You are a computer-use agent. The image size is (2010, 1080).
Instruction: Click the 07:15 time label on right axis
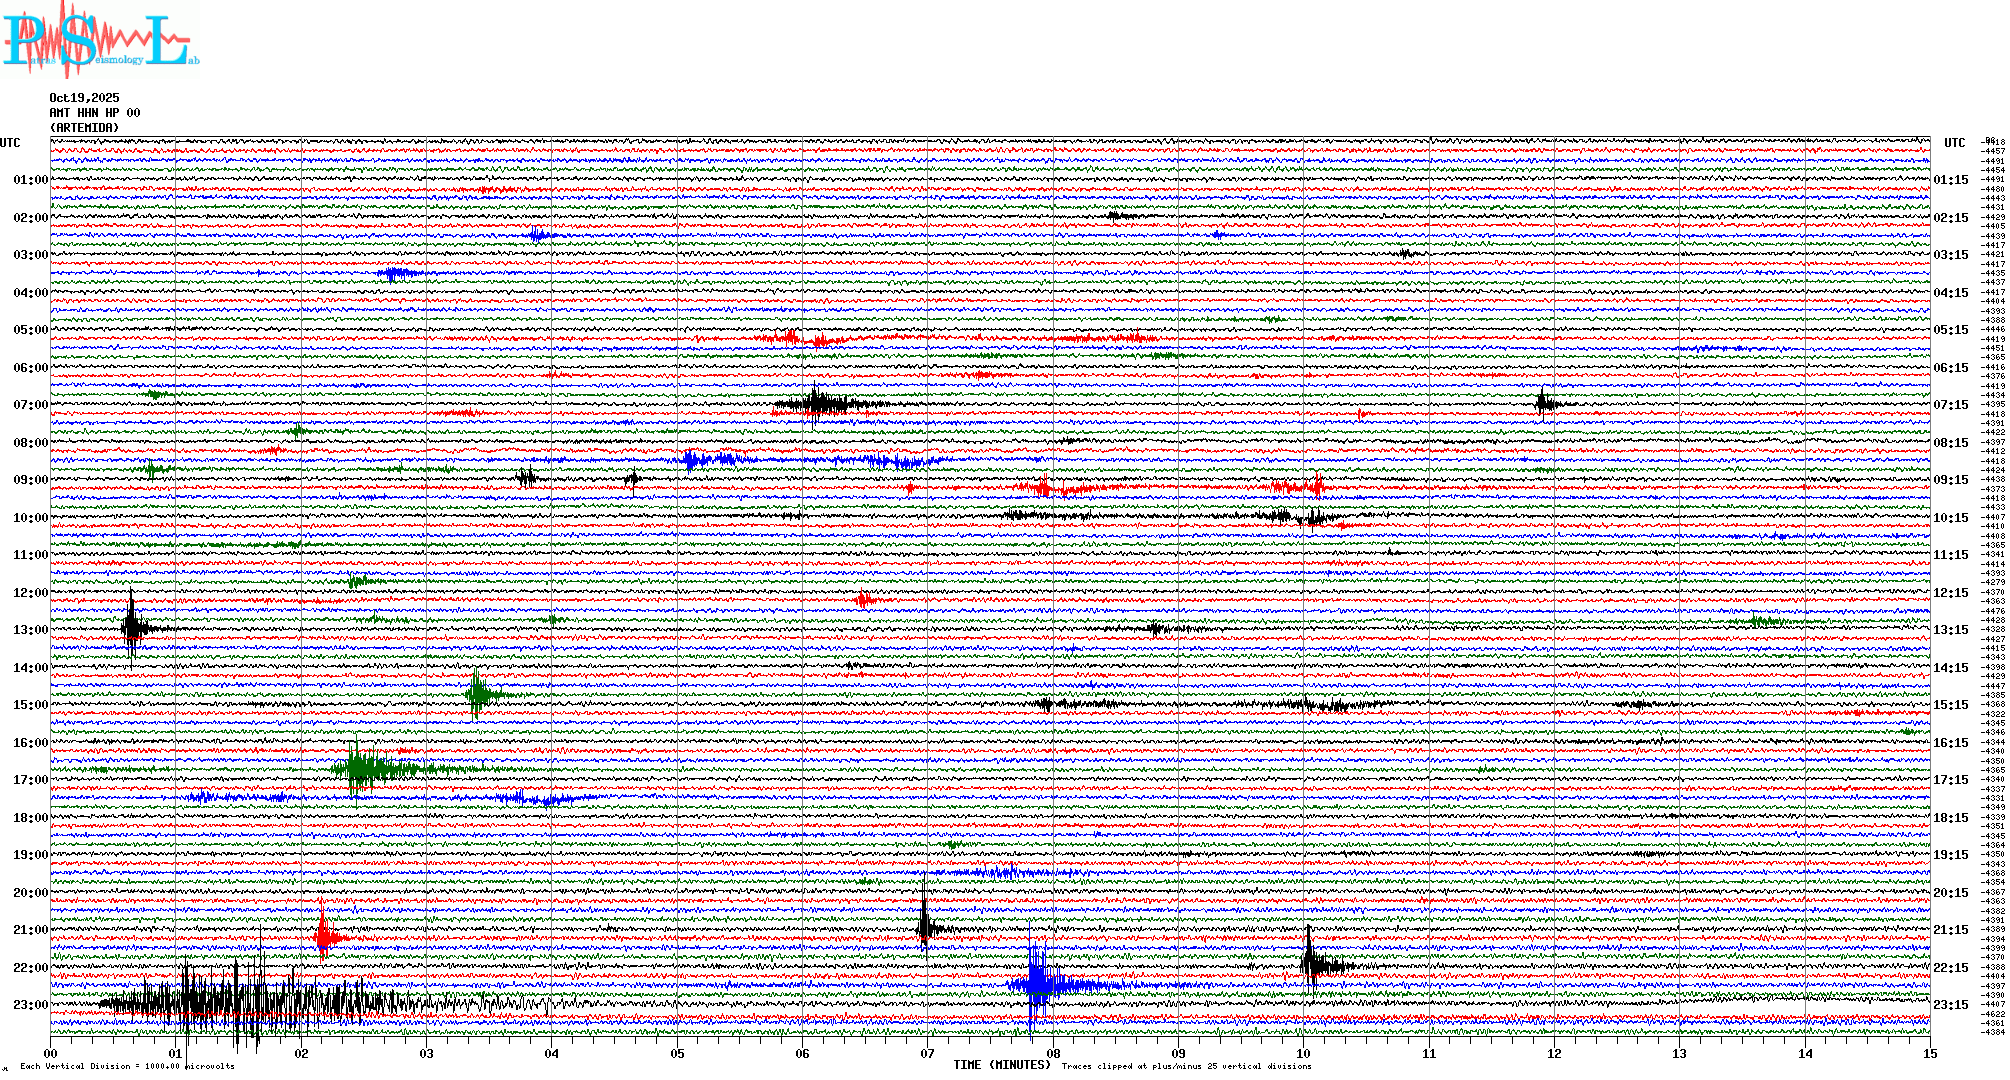pyautogui.click(x=1950, y=405)
